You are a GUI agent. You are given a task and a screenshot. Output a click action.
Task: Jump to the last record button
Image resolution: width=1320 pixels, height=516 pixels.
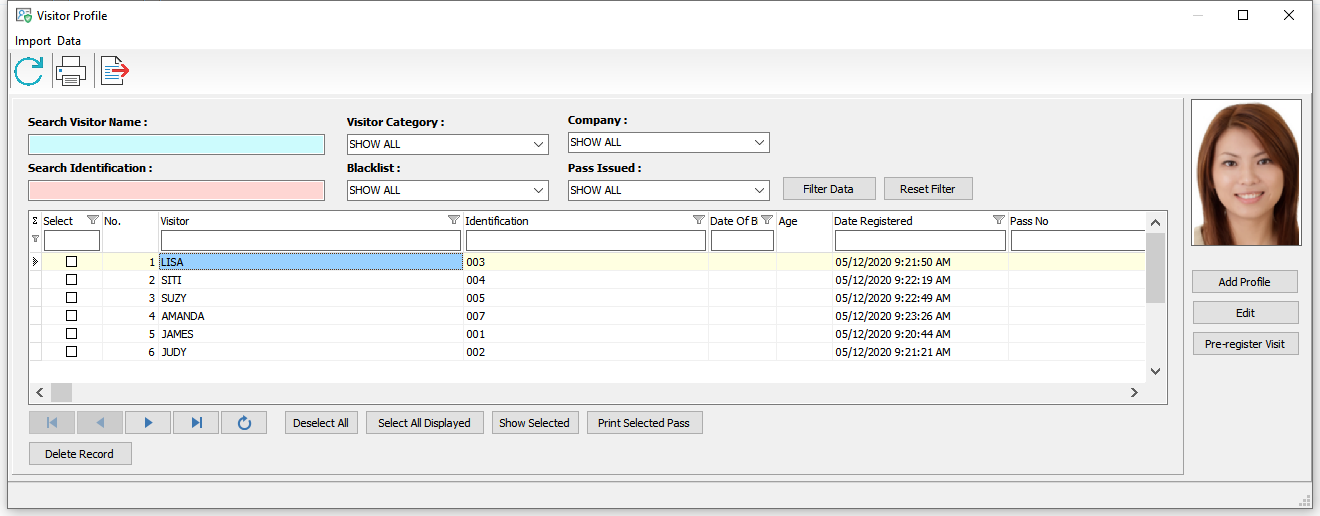tap(196, 423)
